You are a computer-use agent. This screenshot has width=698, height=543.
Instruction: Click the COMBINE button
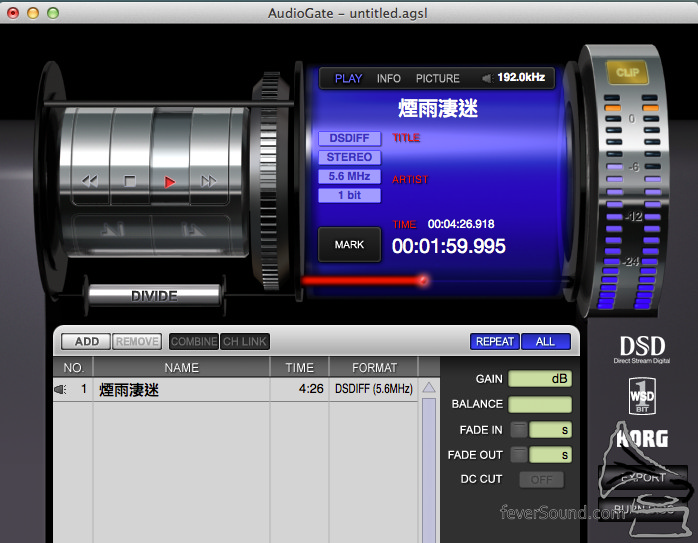coord(194,341)
